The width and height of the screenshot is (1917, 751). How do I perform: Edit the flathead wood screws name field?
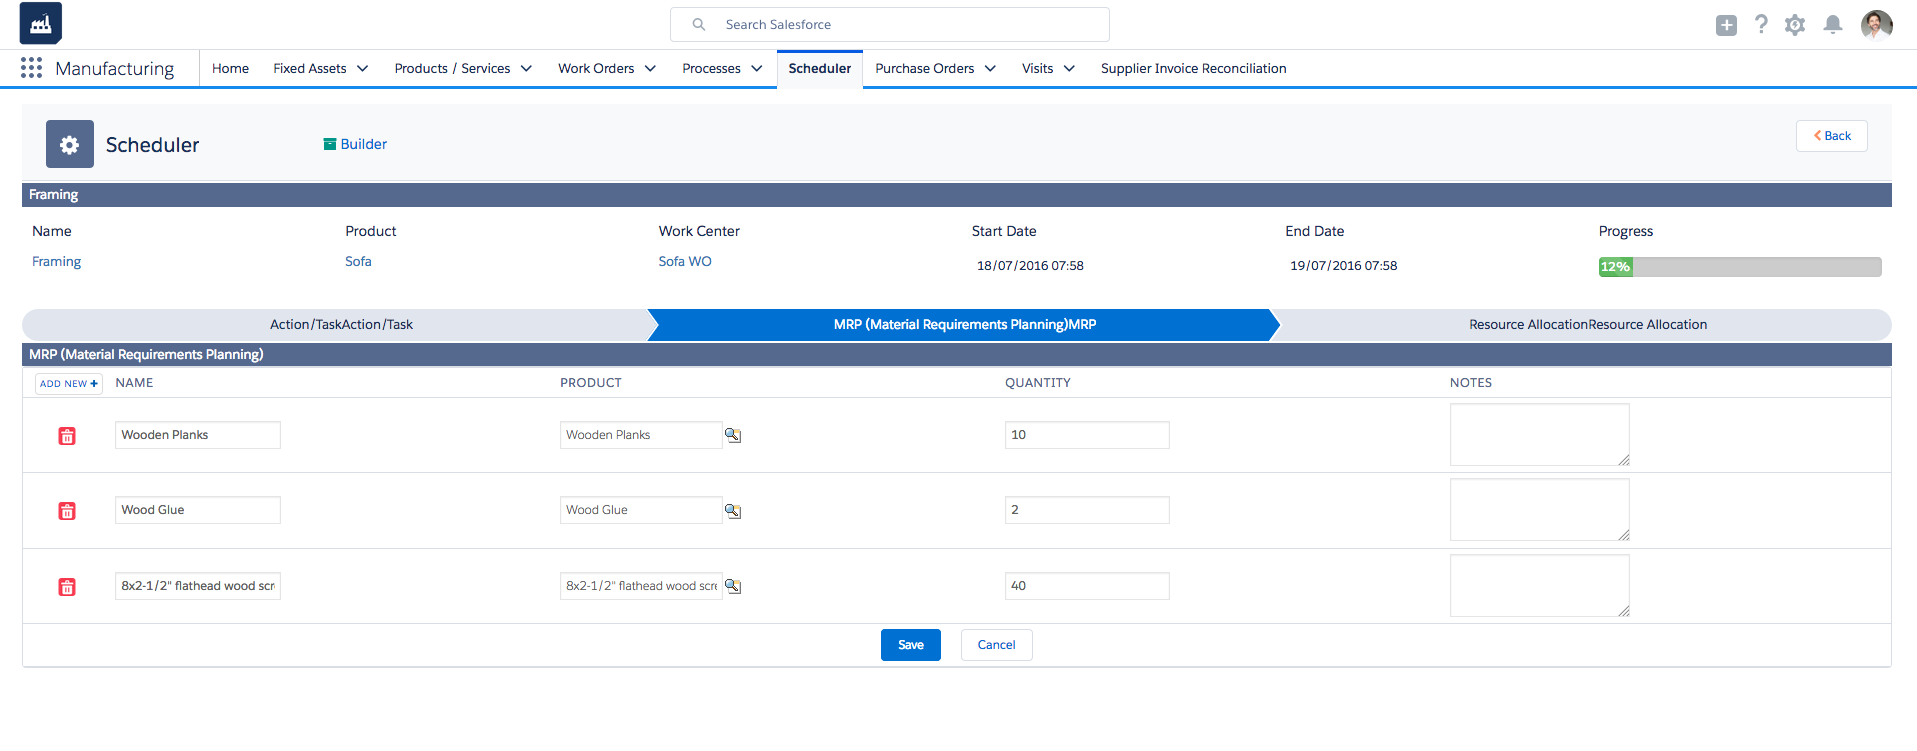198,586
